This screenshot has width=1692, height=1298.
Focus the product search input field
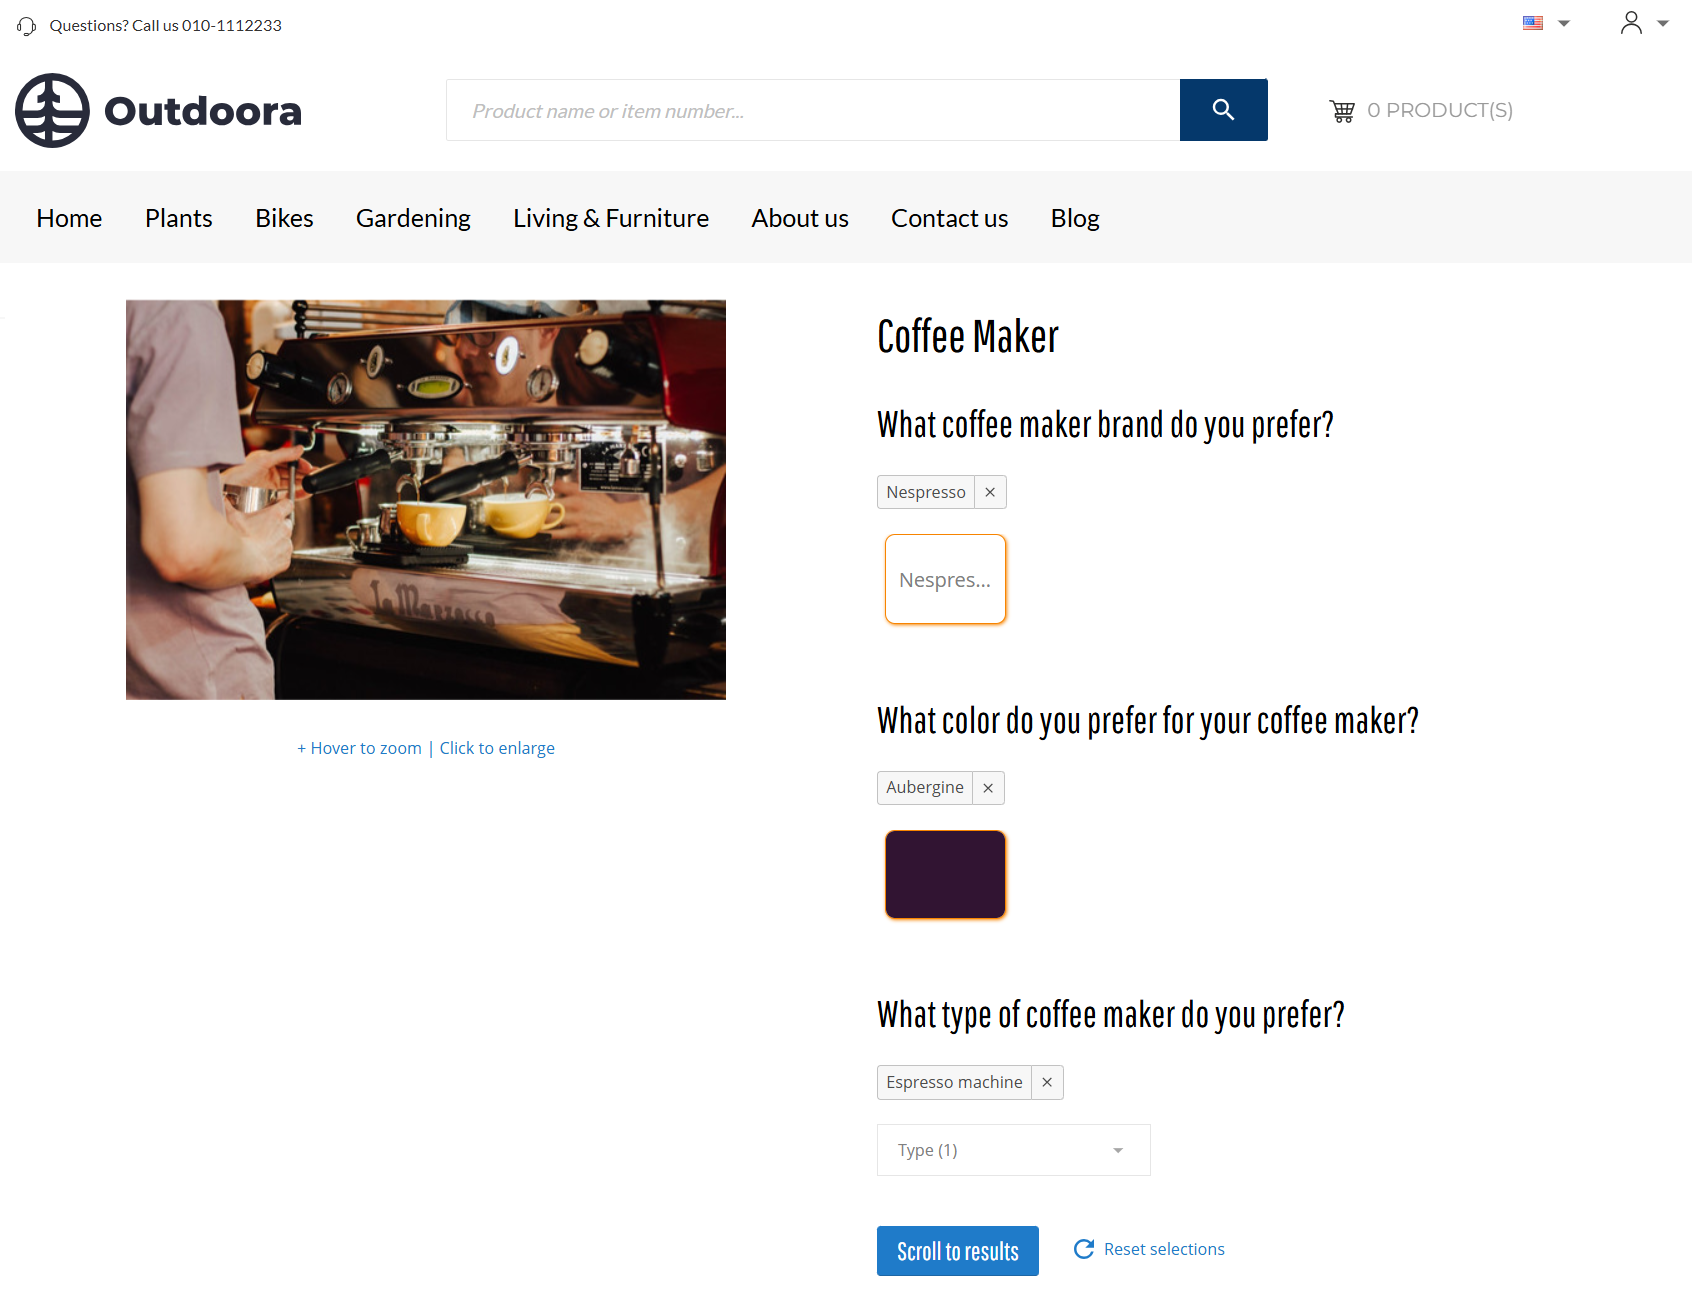[813, 110]
